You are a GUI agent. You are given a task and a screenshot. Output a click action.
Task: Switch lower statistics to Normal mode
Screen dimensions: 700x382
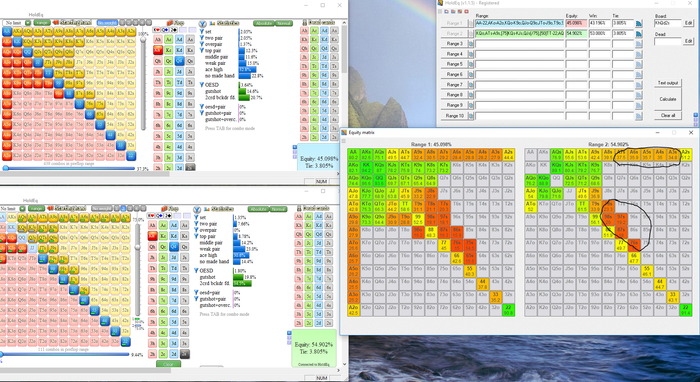278,209
